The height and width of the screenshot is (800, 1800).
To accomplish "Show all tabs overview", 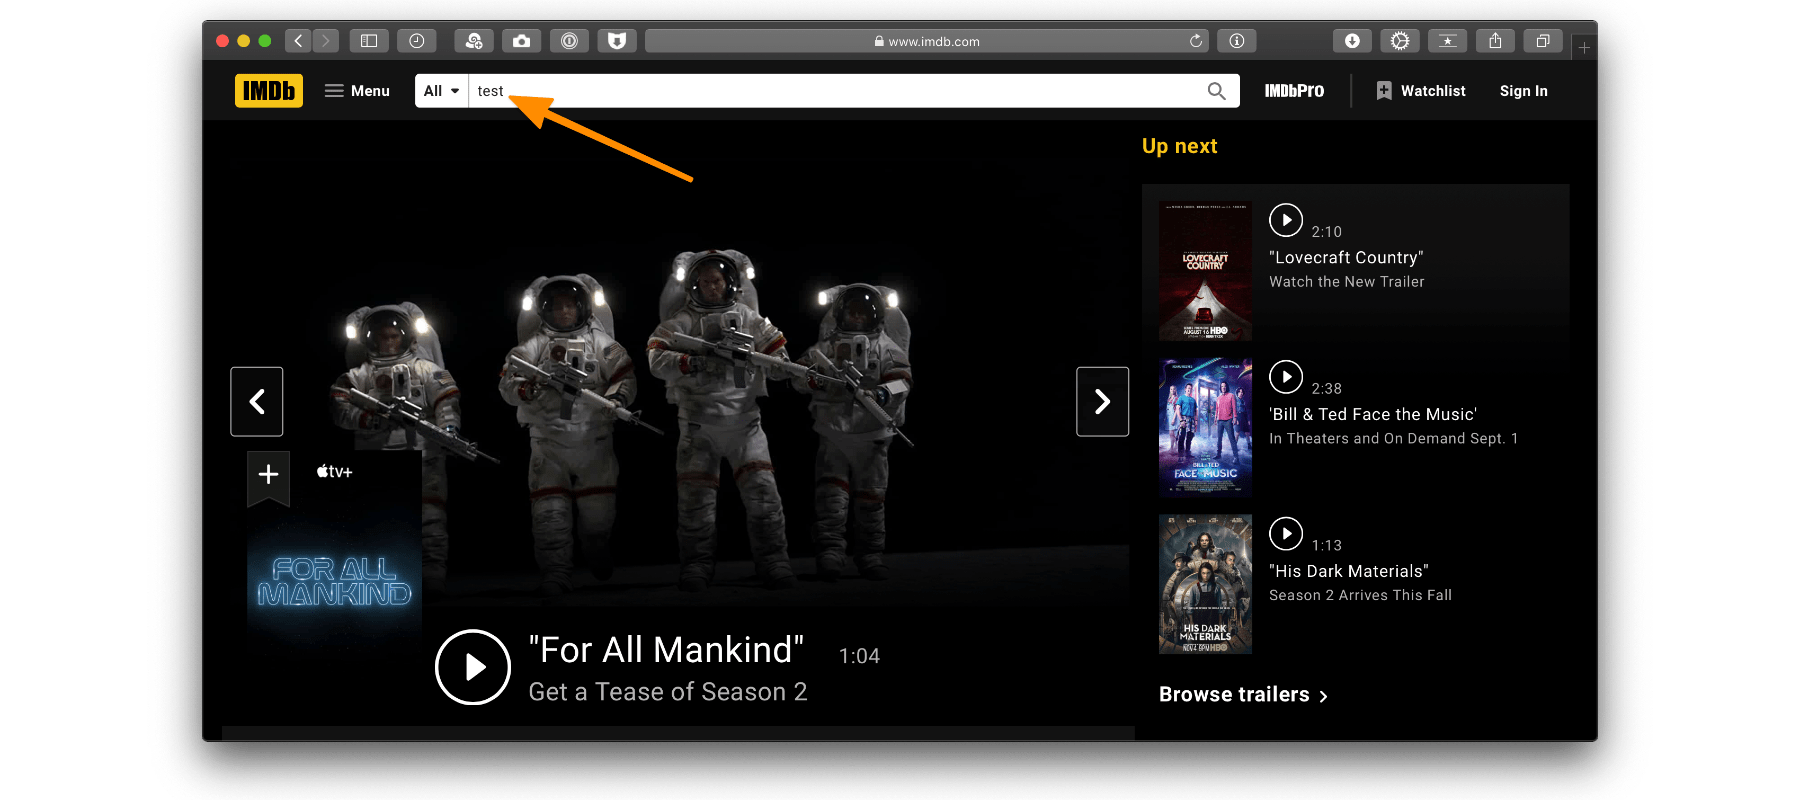I will 1543,41.
